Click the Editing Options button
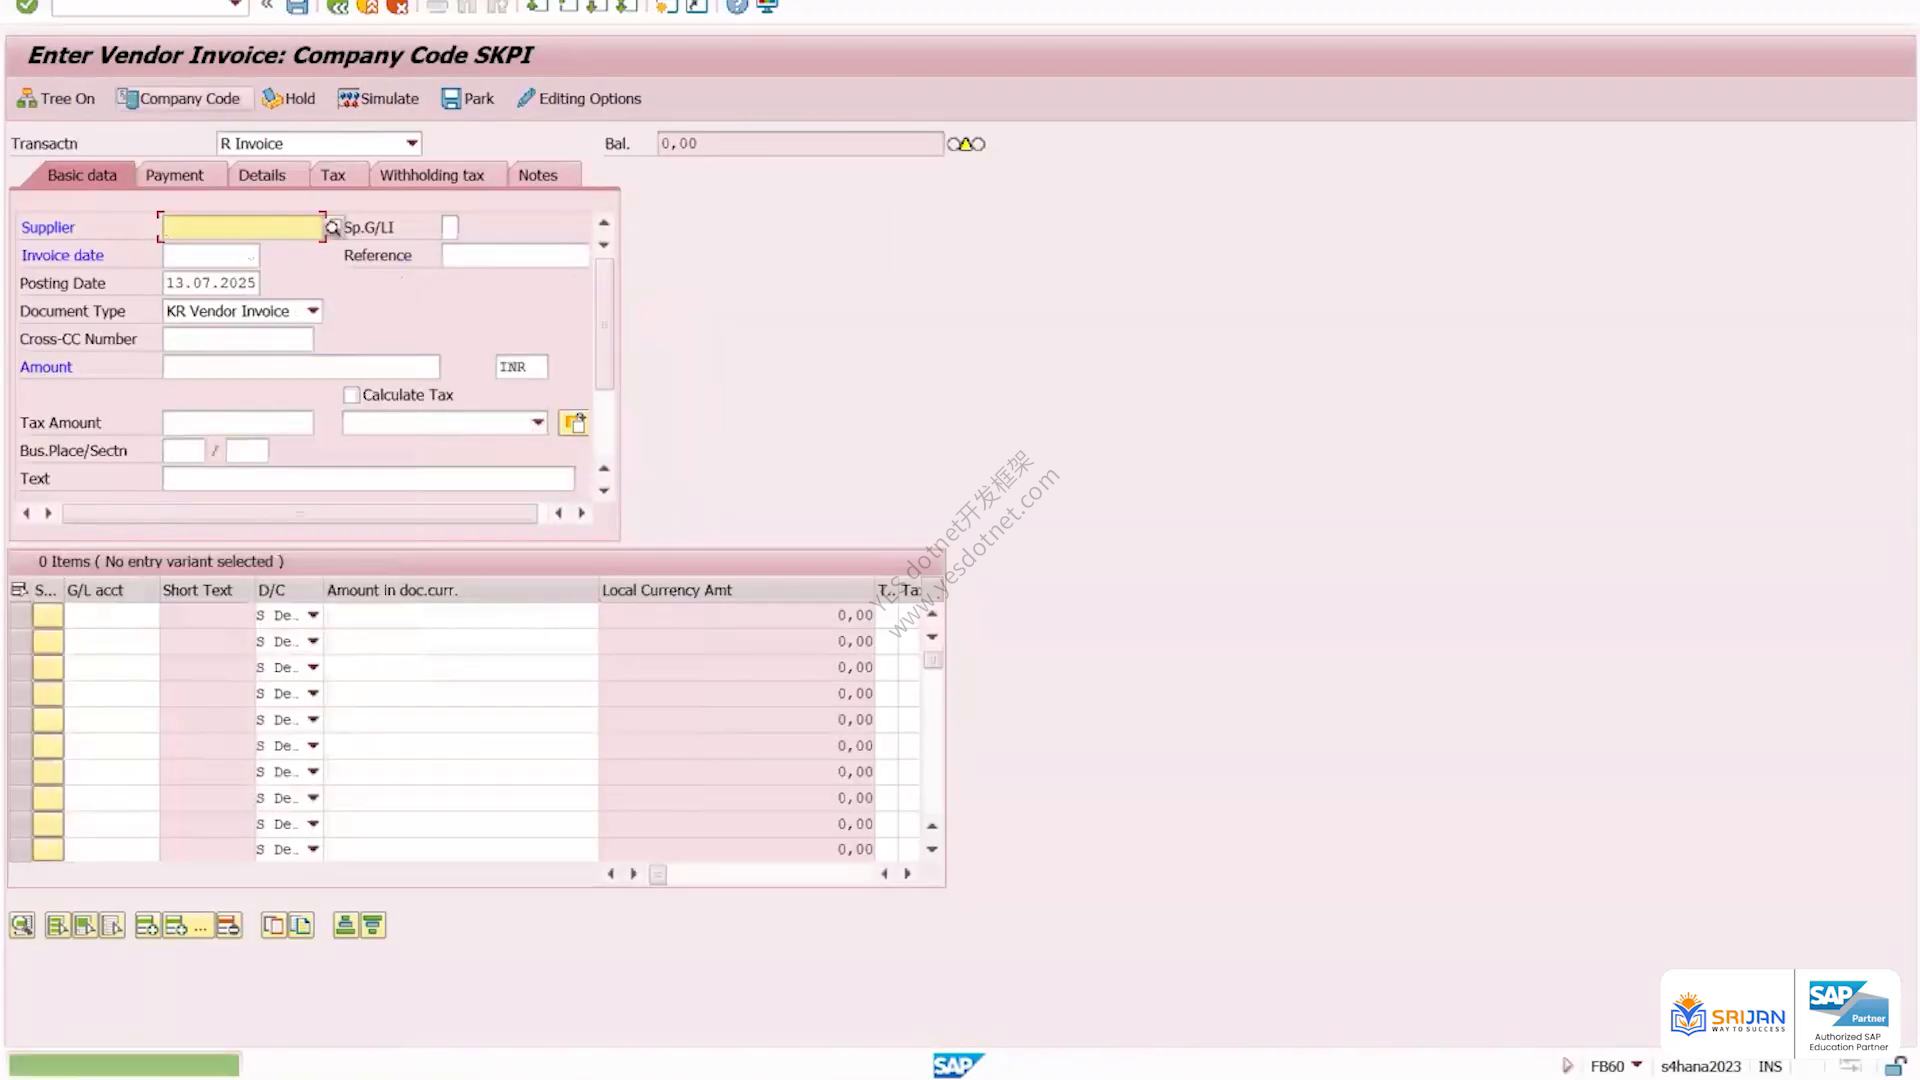The width and height of the screenshot is (1920, 1080). coord(579,98)
